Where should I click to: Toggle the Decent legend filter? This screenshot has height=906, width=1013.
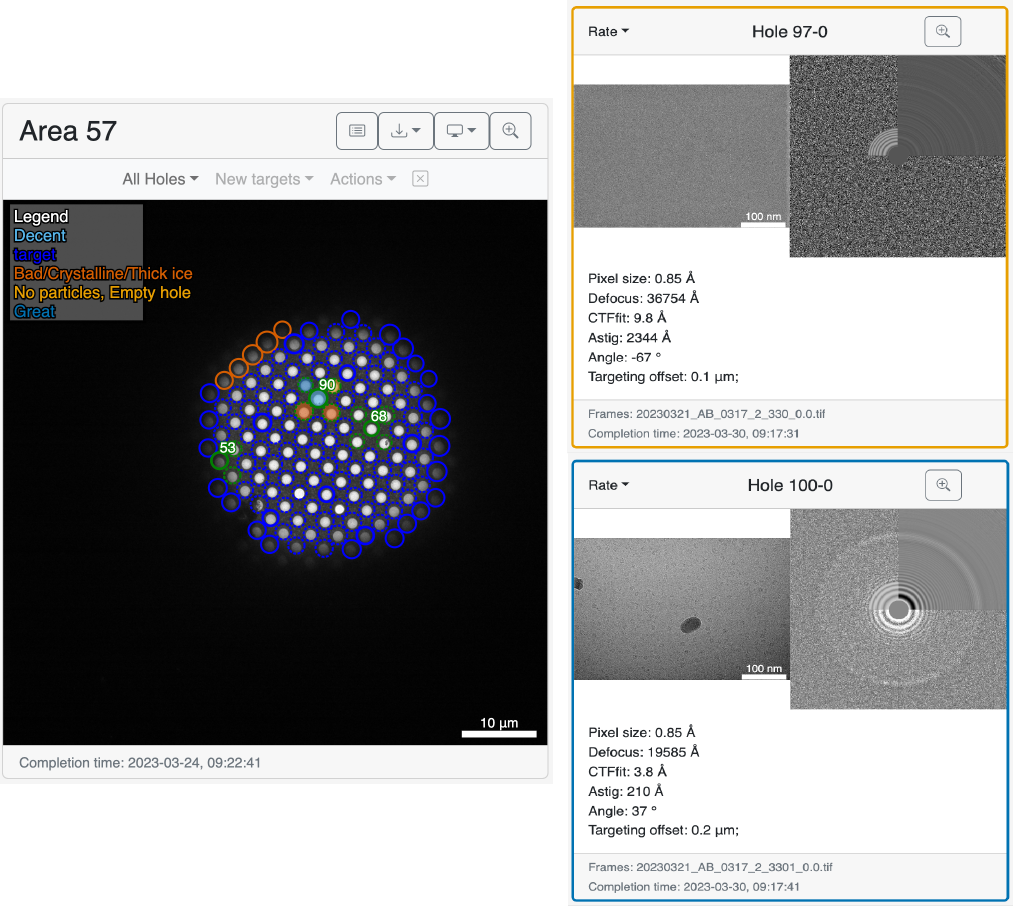40,235
